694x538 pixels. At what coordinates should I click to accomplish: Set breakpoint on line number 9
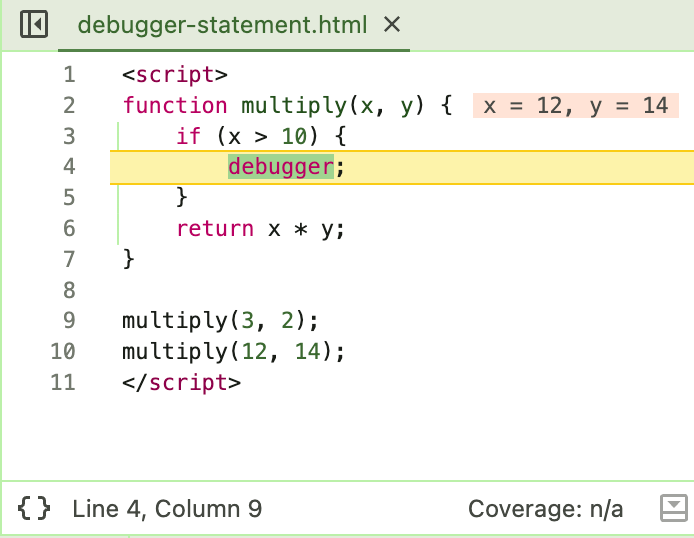pos(69,321)
